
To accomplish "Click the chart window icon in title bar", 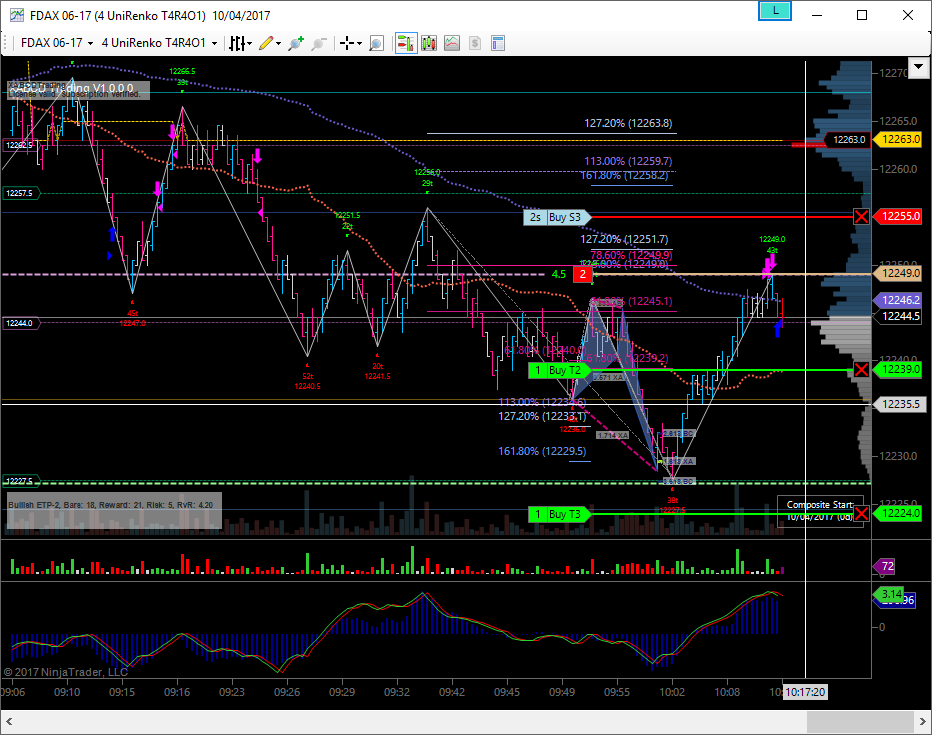I will pyautogui.click(x=16, y=15).
